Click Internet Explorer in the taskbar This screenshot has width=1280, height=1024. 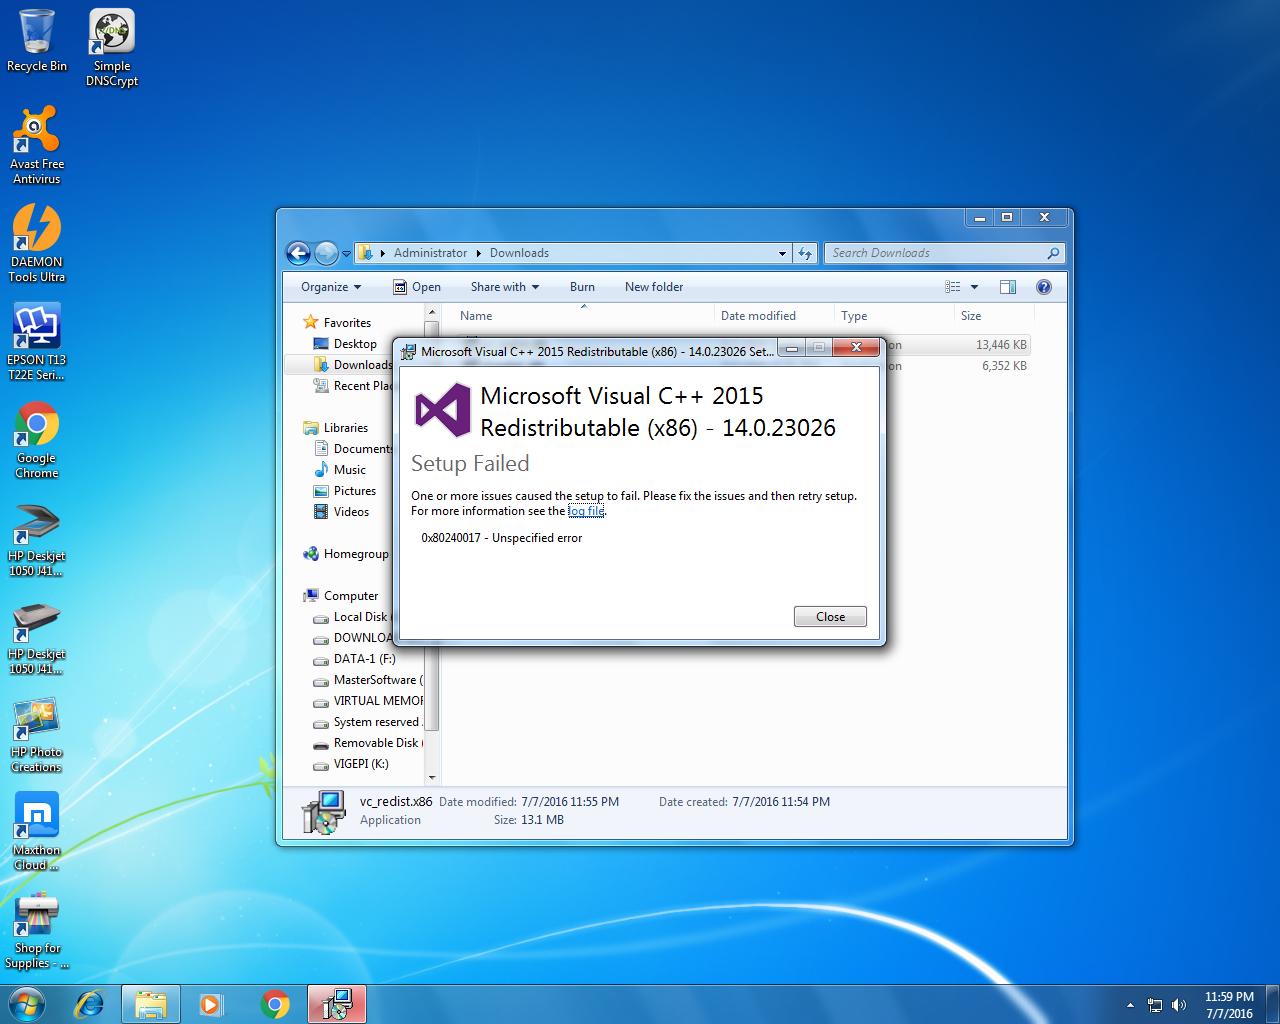[90, 1004]
